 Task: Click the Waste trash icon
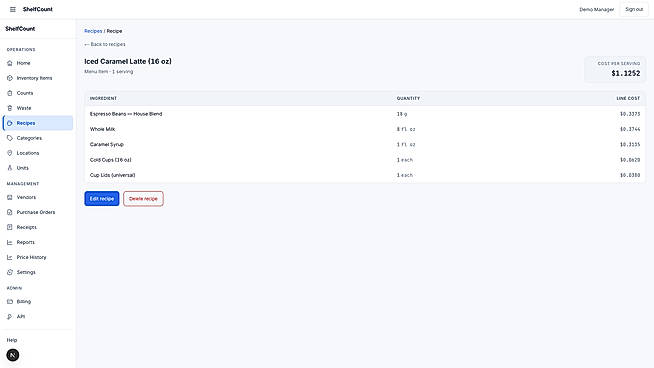[10, 108]
